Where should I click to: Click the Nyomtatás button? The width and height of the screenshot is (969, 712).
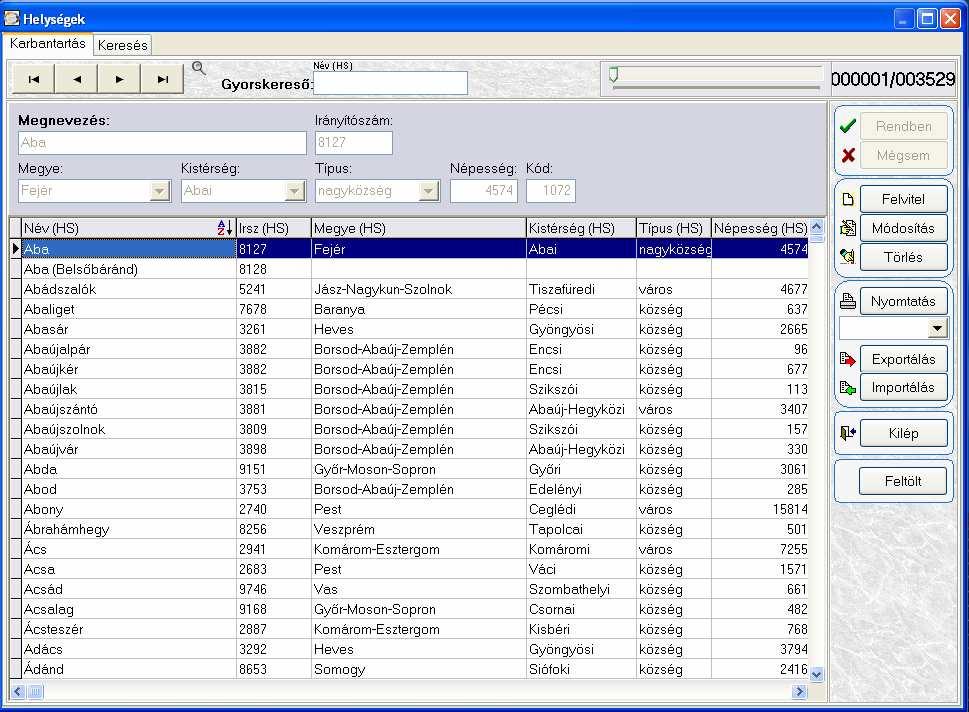click(x=903, y=301)
